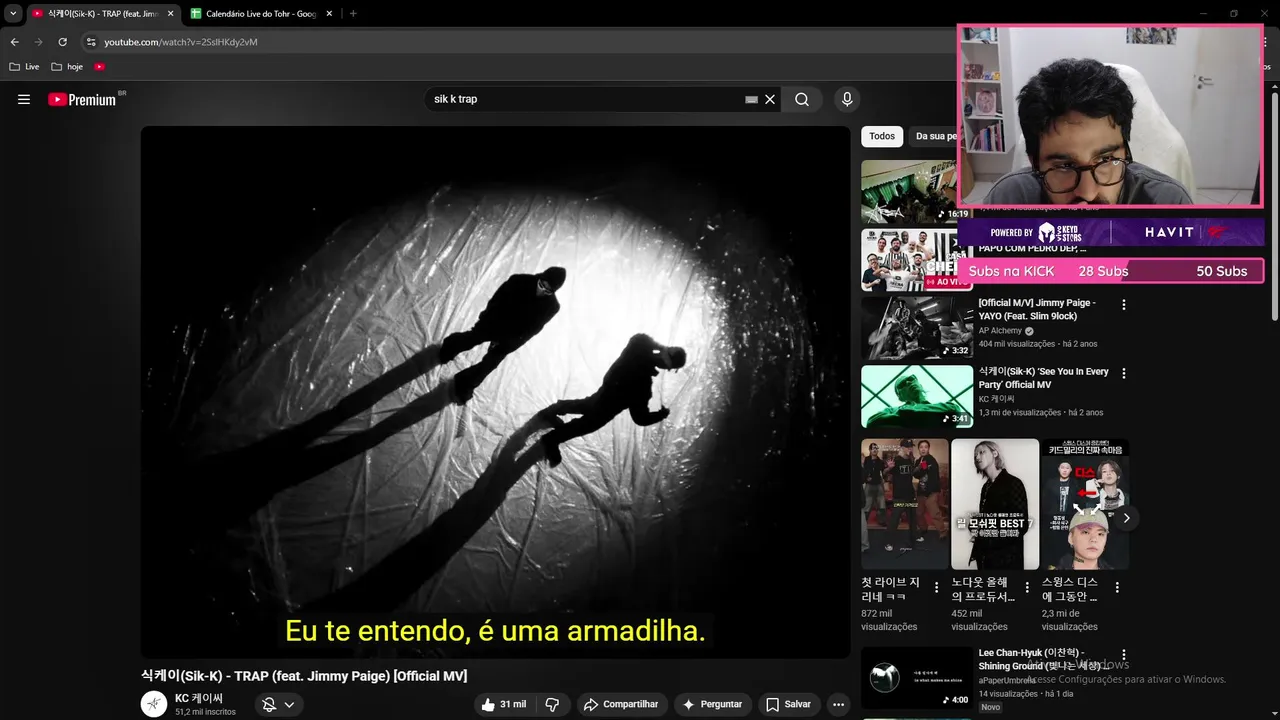Open See You In Every Party thumbnail

coord(917,396)
